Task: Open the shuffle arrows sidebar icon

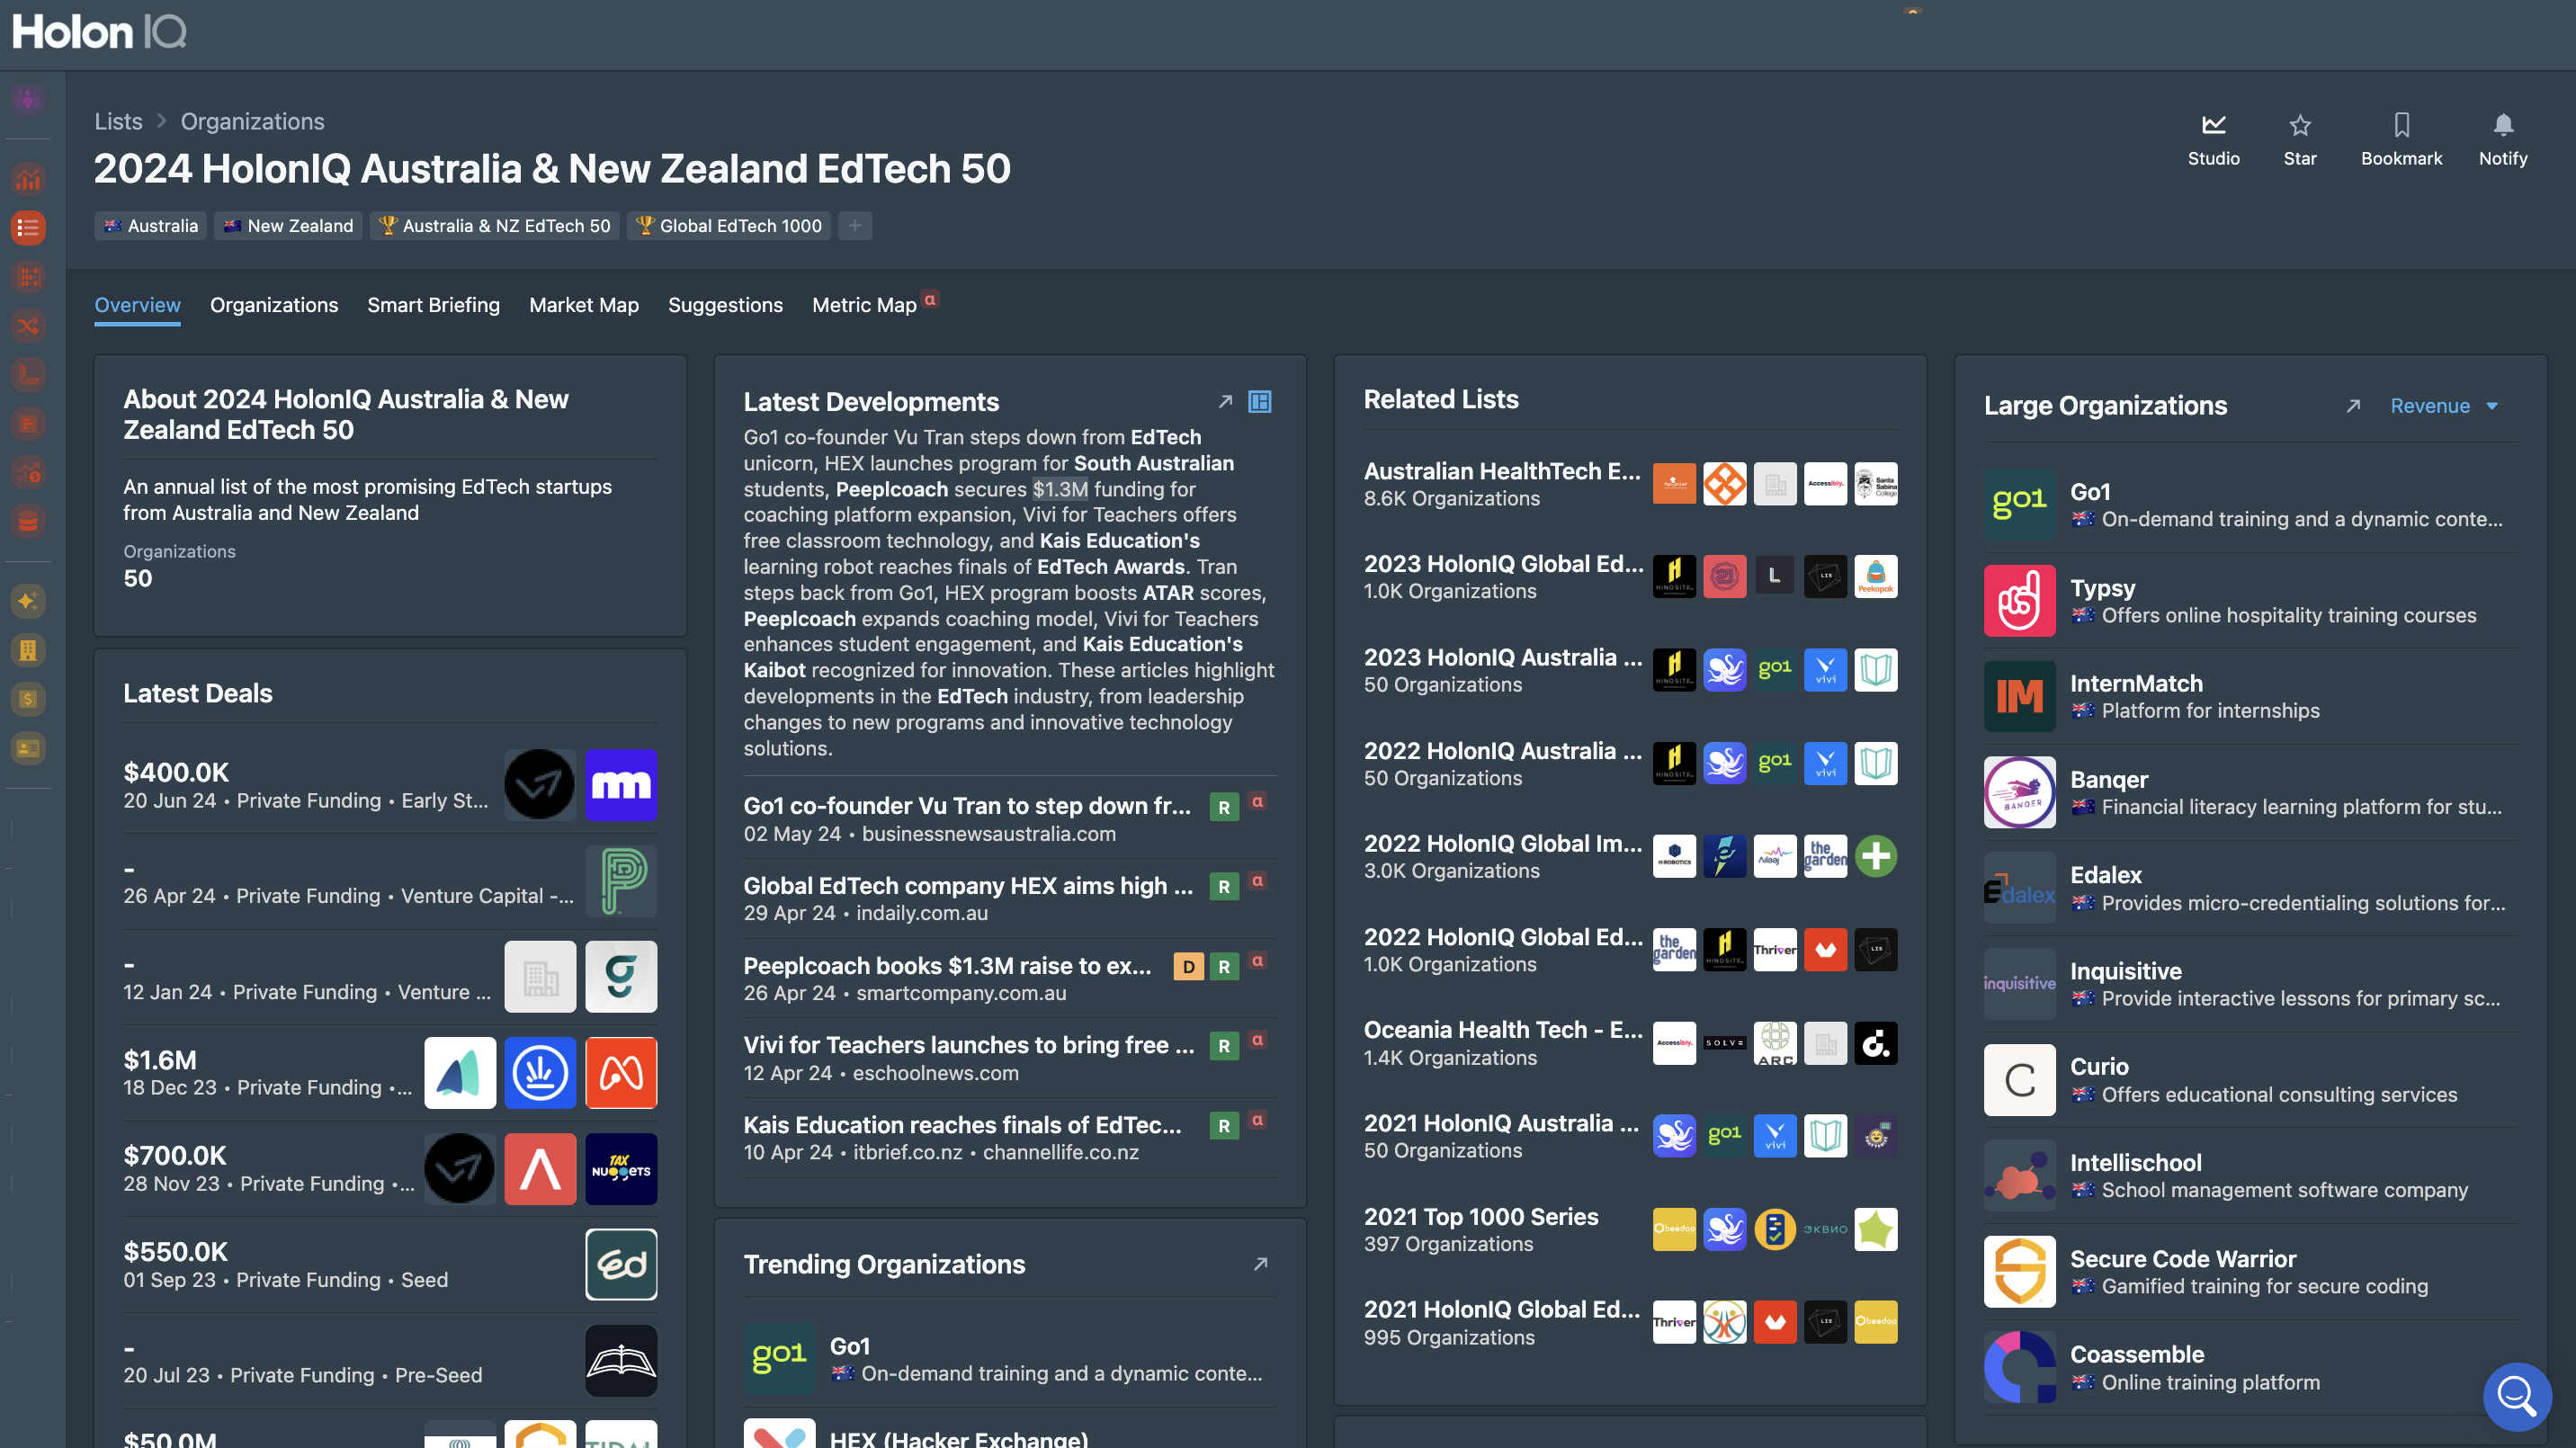Action: pos(28,325)
